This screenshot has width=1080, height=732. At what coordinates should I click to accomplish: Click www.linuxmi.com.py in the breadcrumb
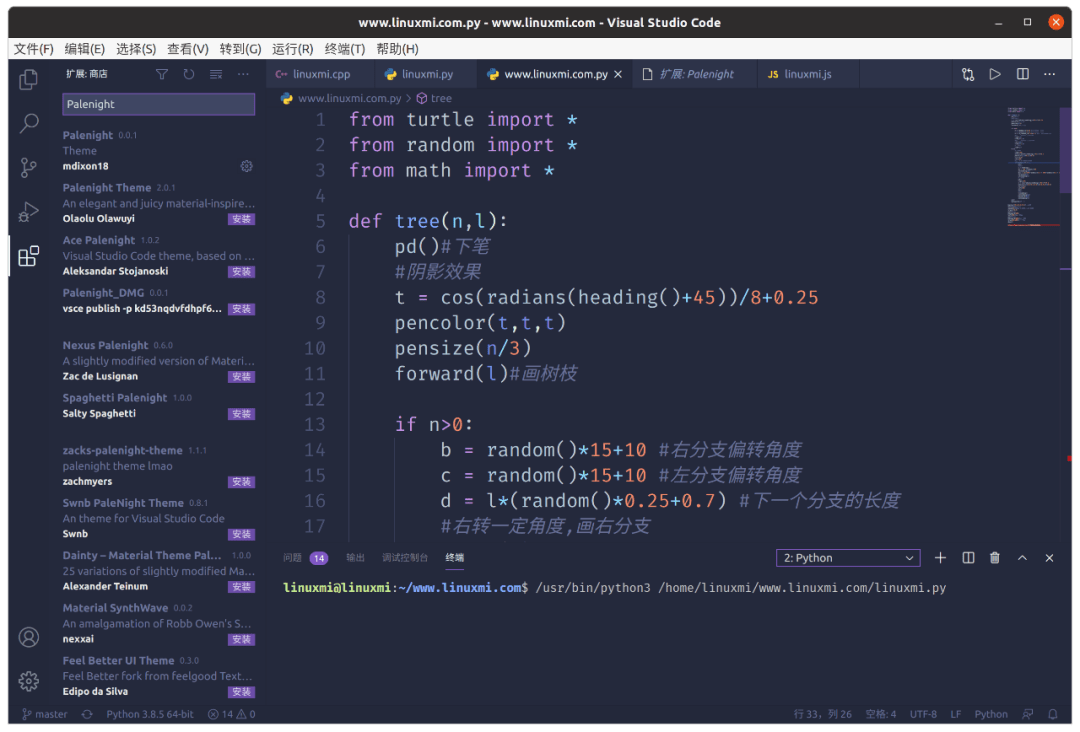click(x=349, y=98)
